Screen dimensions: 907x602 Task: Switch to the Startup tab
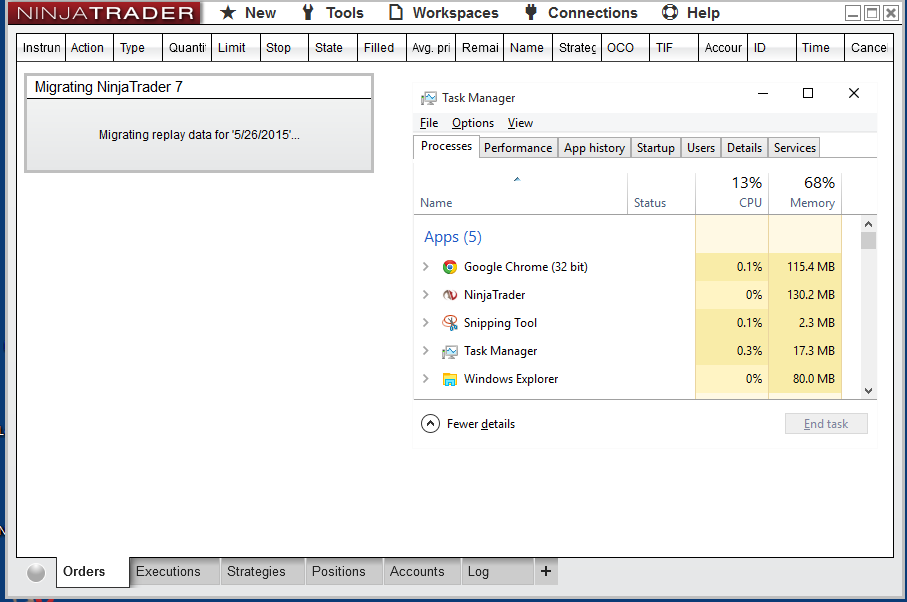point(655,148)
